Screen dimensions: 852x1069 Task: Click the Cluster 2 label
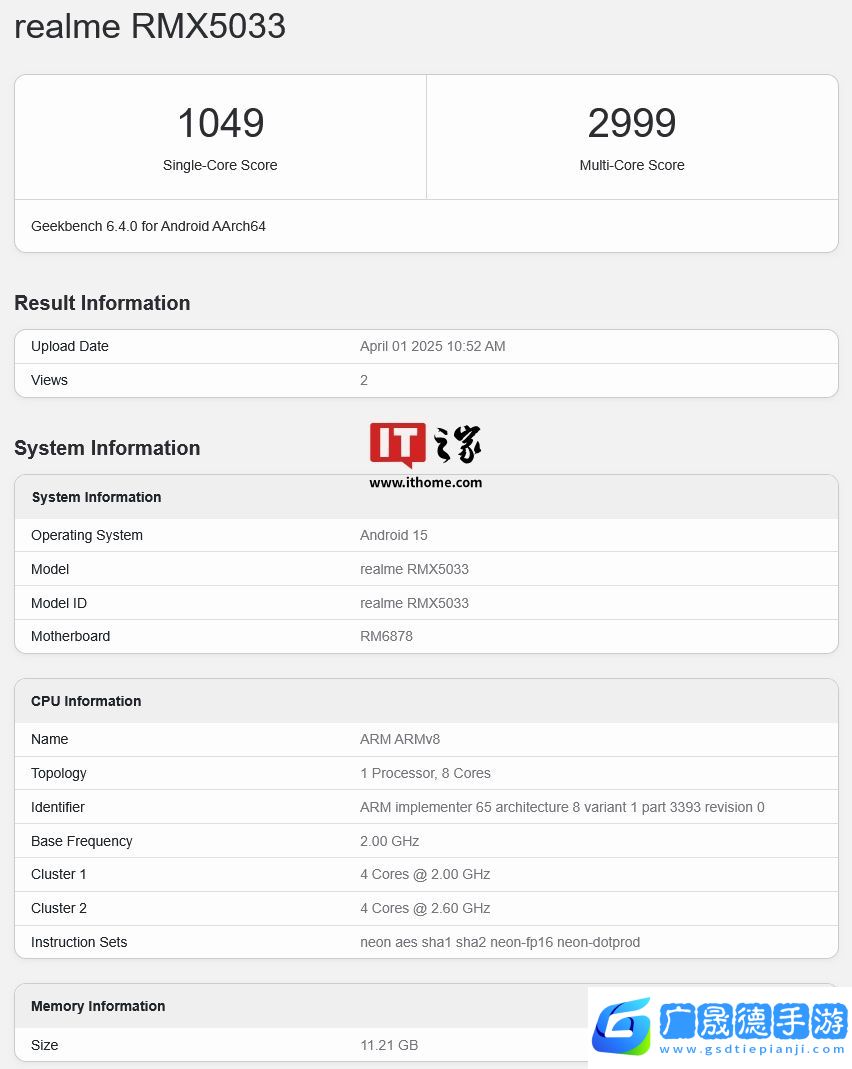[59, 908]
